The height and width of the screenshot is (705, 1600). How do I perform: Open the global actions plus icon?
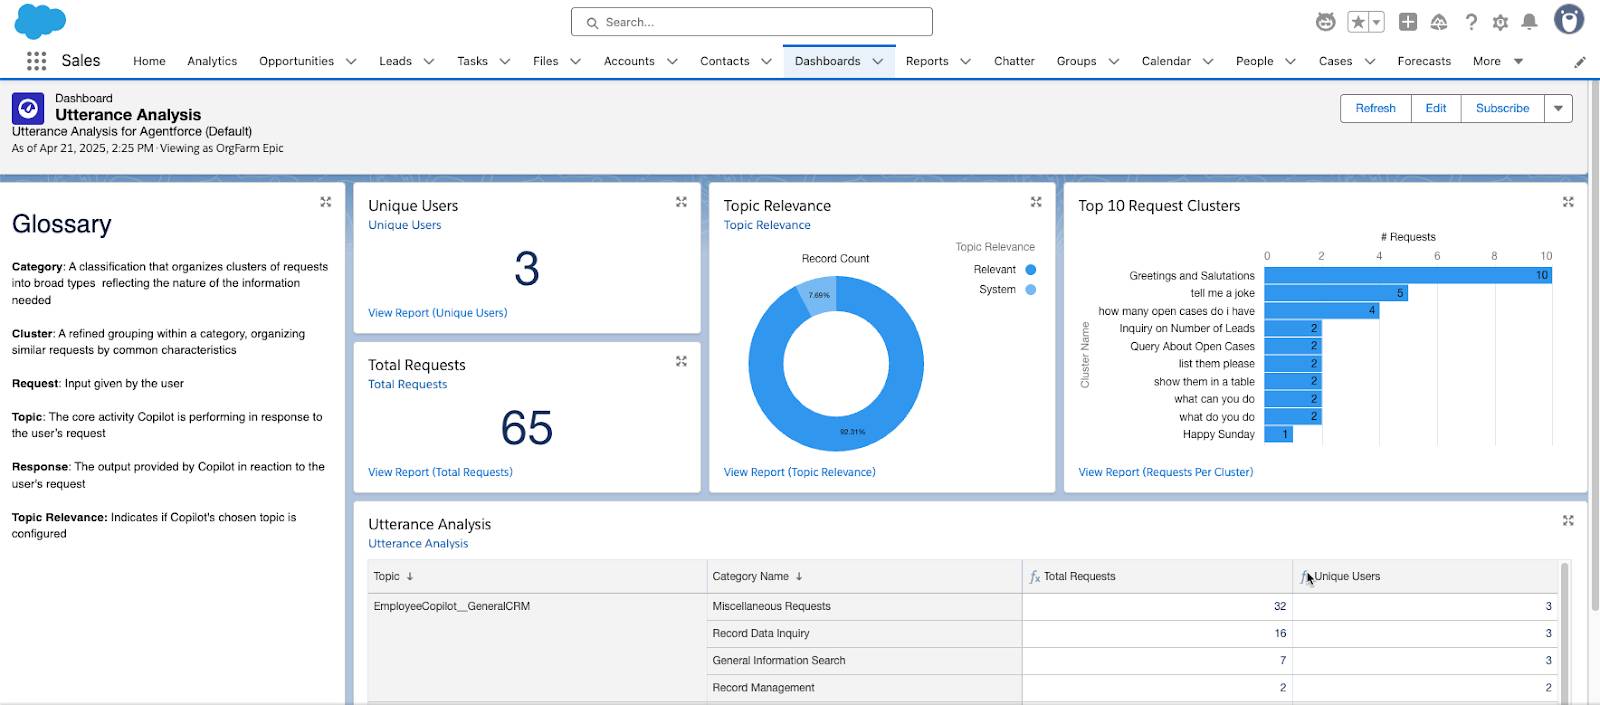(x=1408, y=22)
